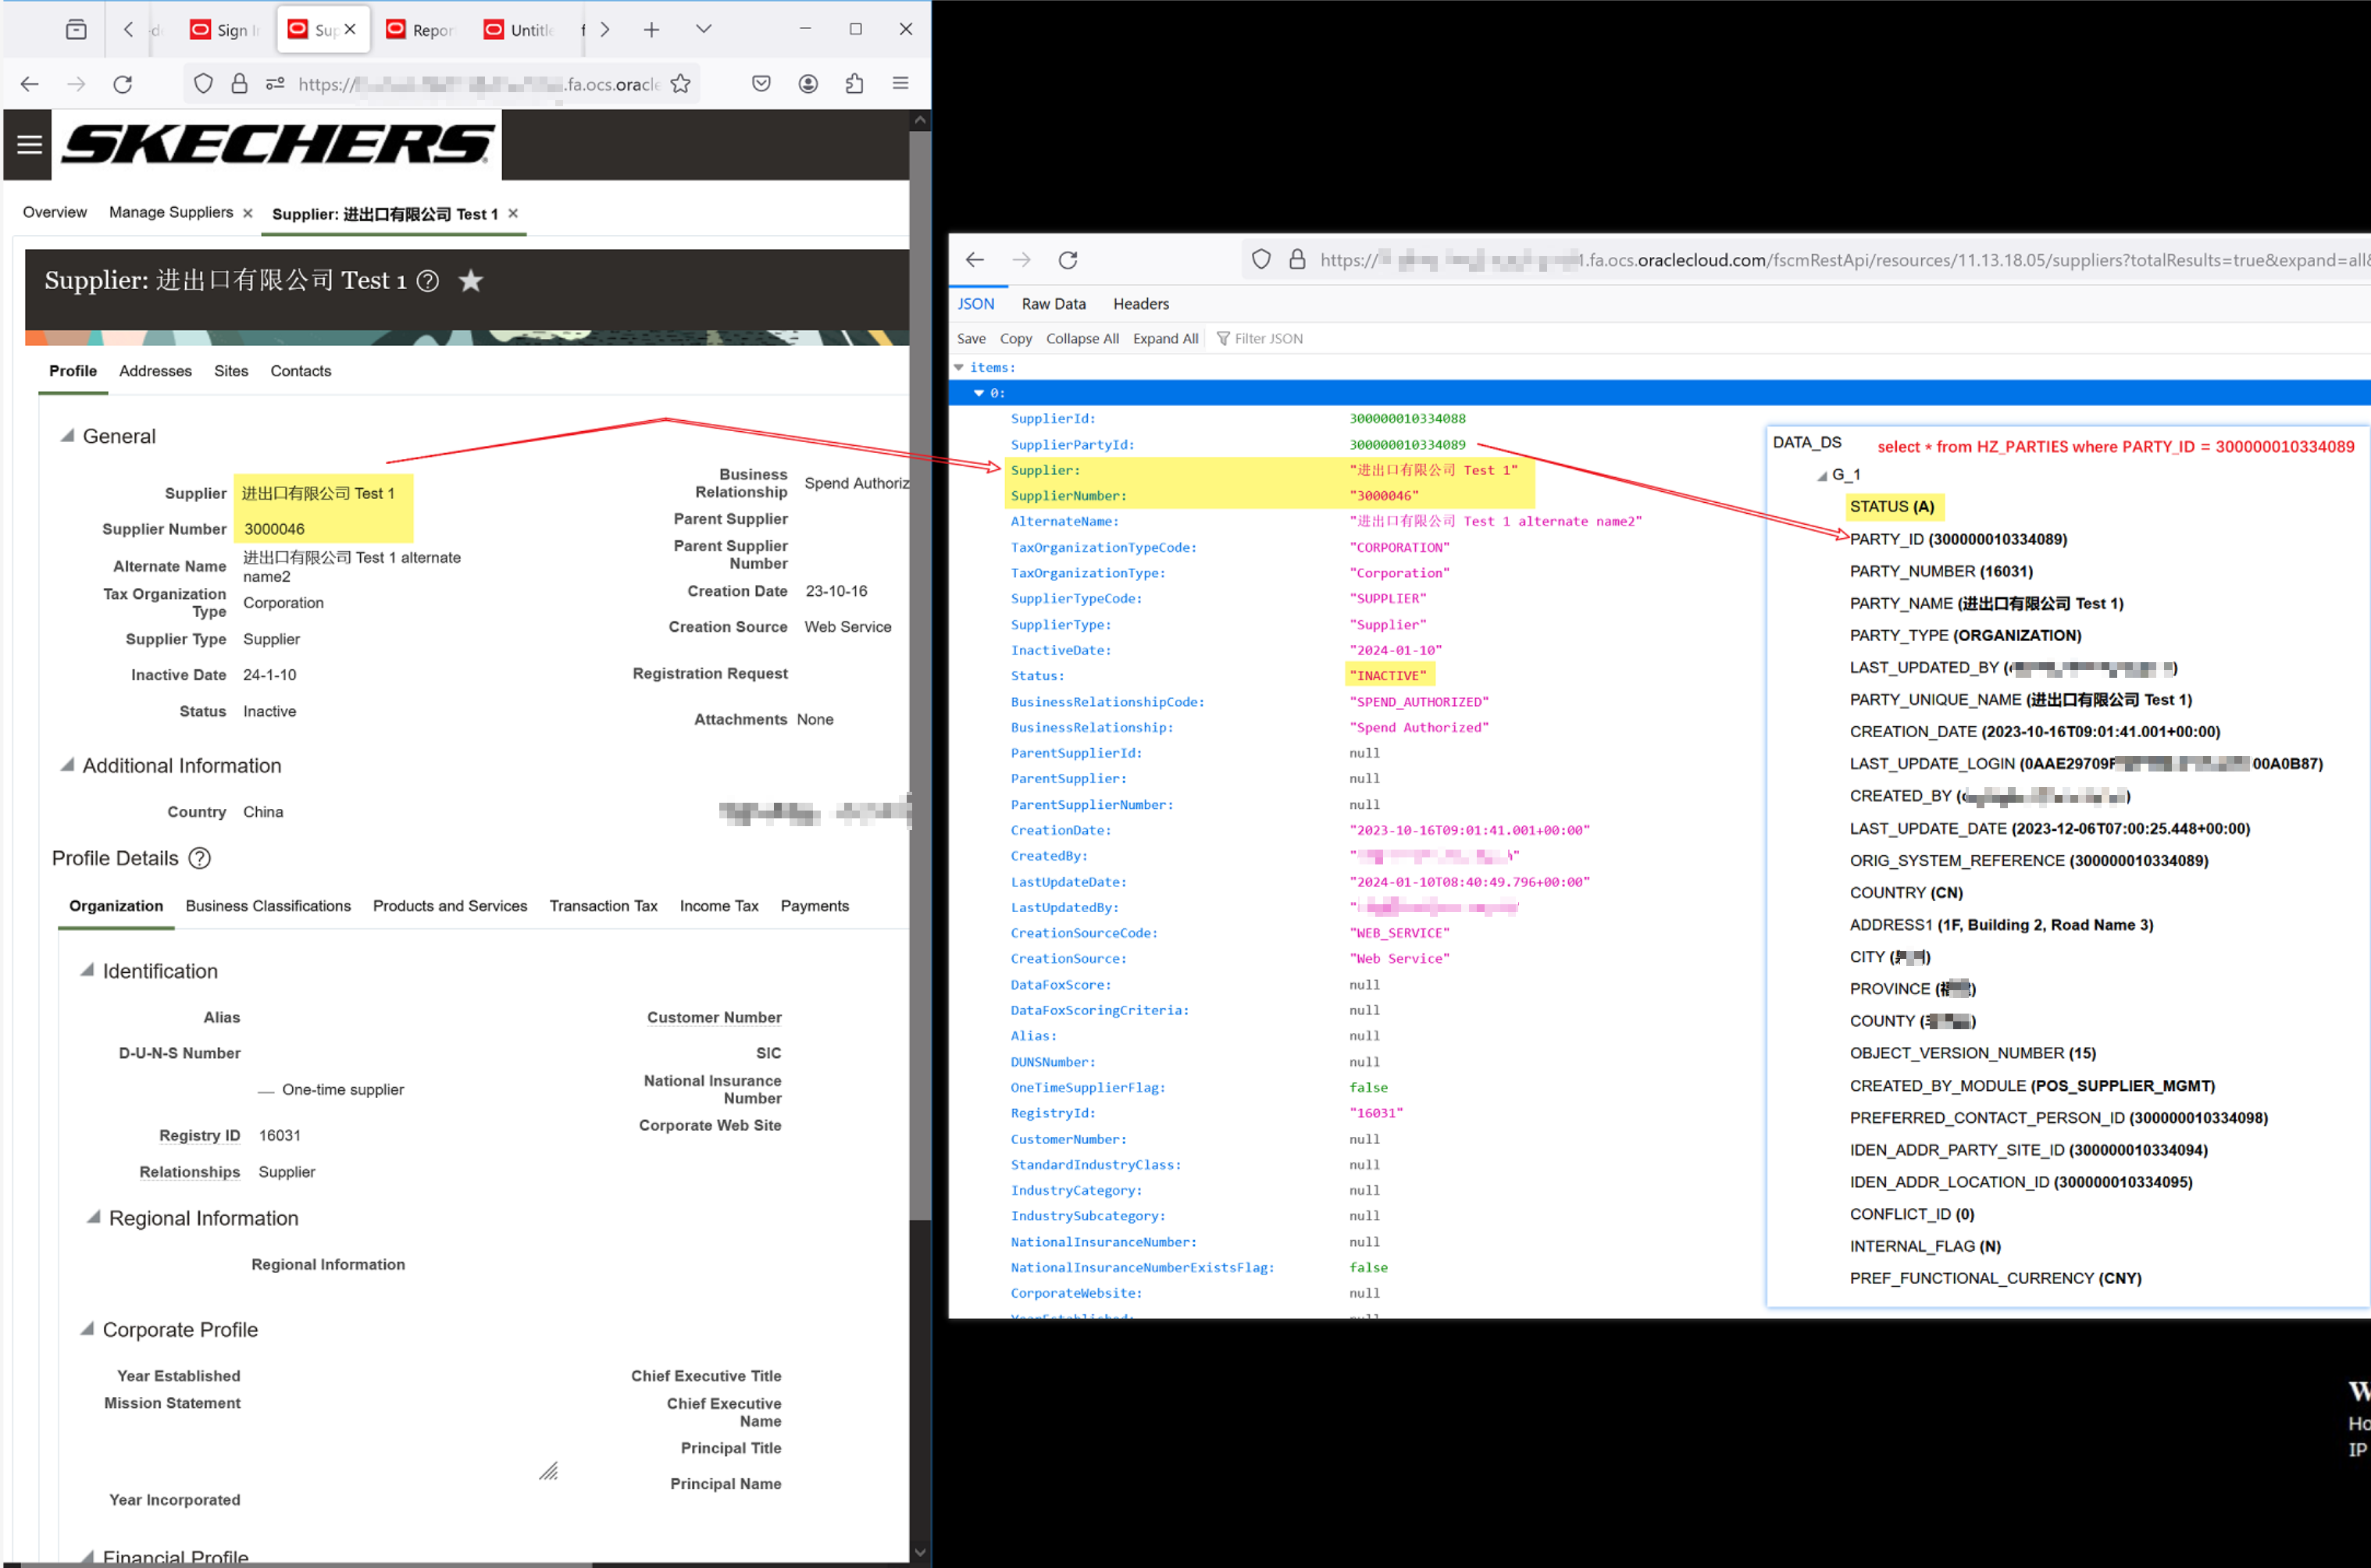The height and width of the screenshot is (1568, 2371).
Task: Click the favorite star beside the supplier title
Action: coord(470,281)
